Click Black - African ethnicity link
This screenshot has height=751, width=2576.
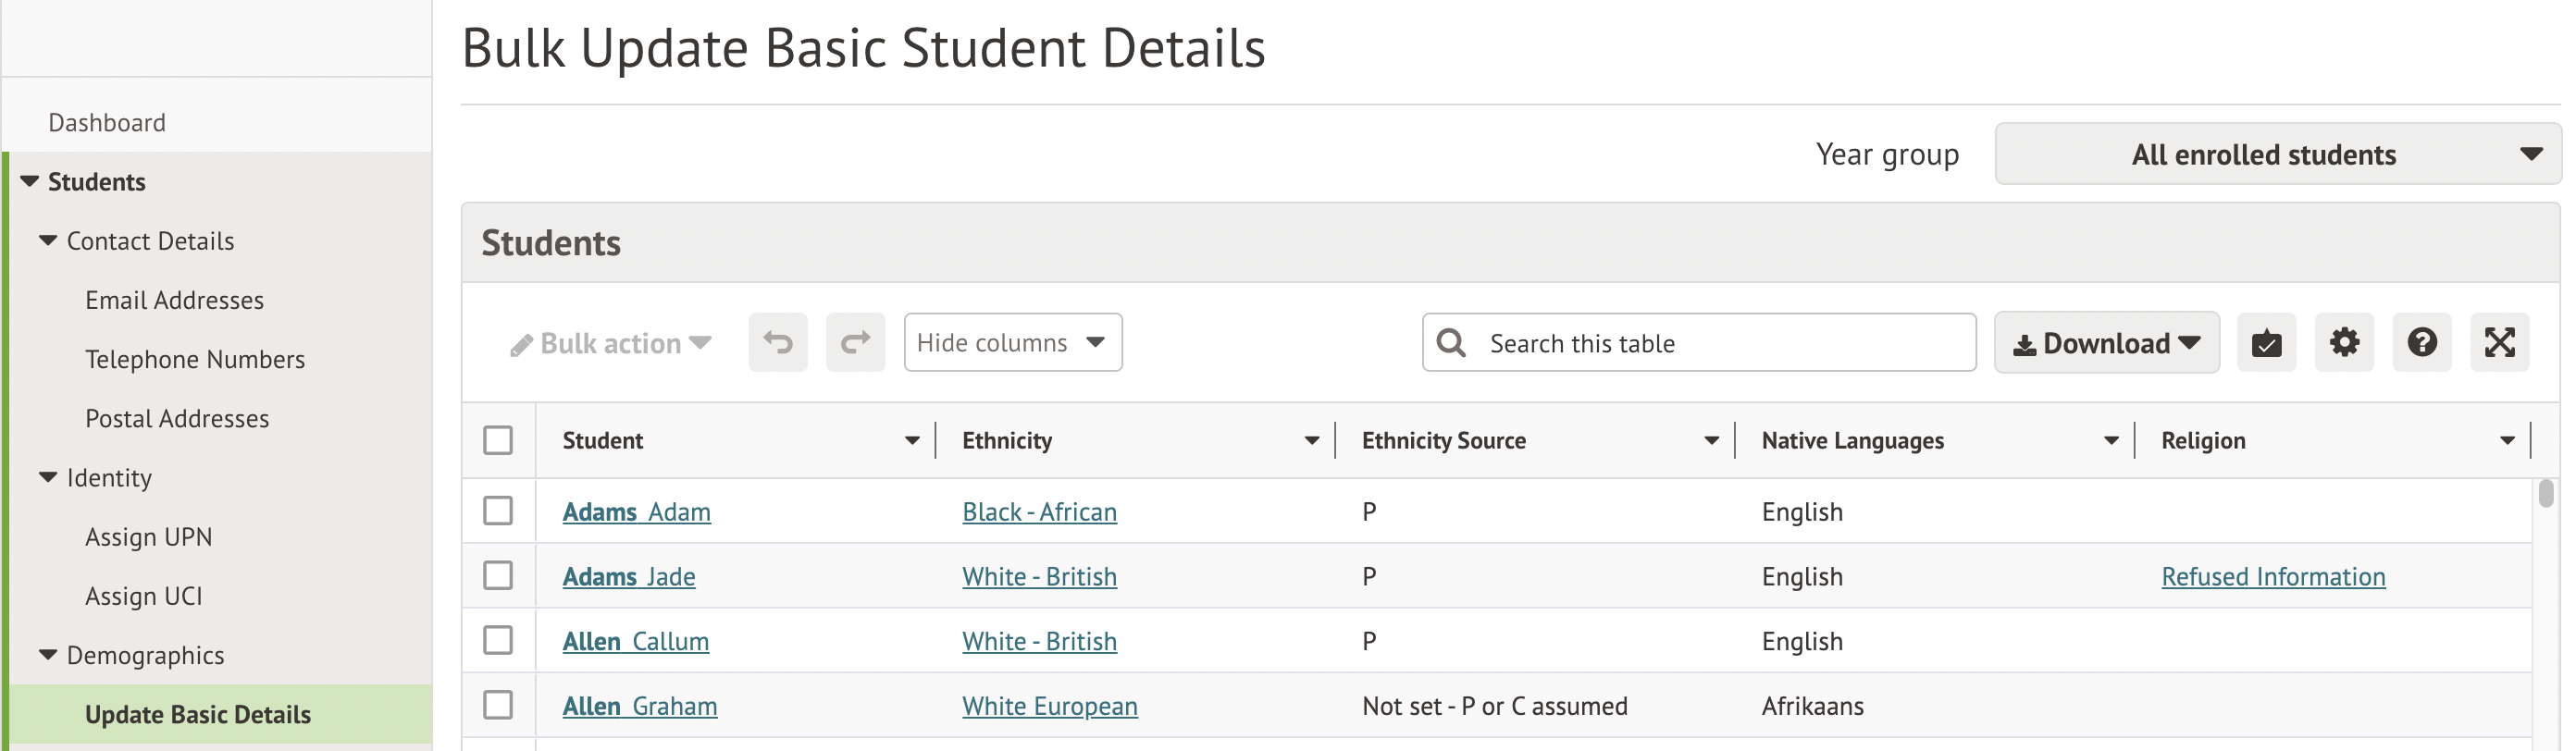[1040, 512]
